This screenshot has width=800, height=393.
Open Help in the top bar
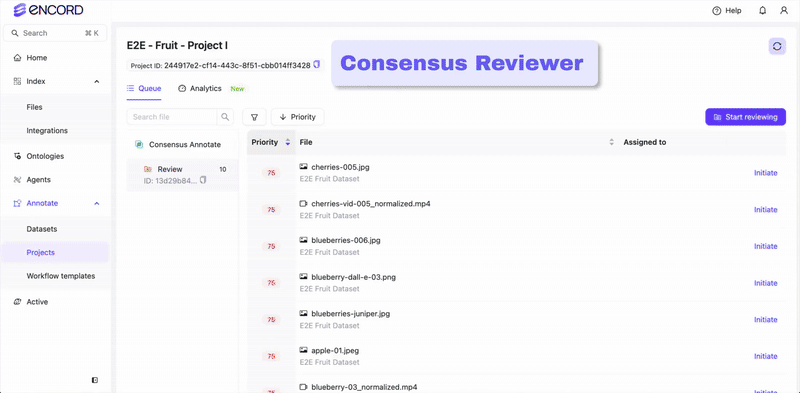point(727,10)
